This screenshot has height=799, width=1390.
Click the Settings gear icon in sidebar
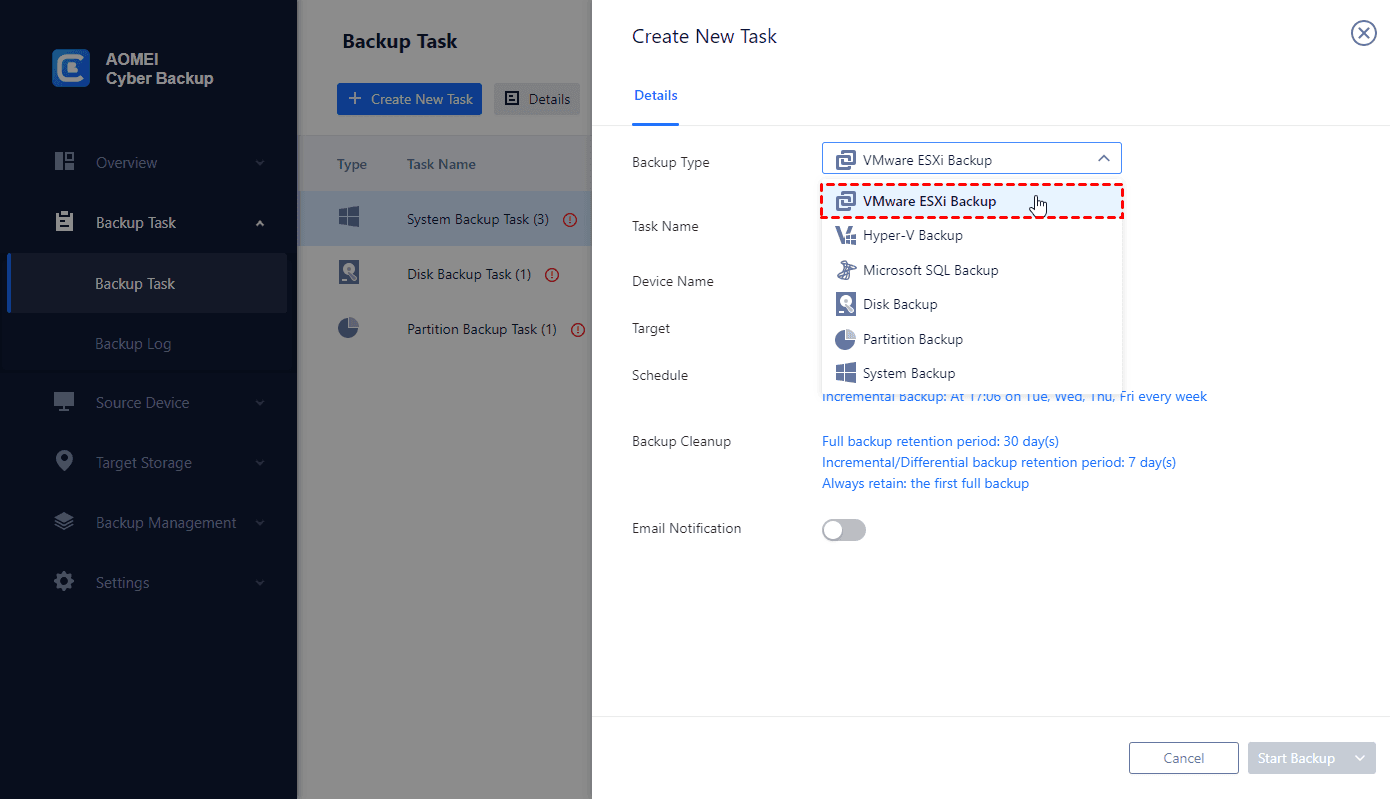coord(65,582)
